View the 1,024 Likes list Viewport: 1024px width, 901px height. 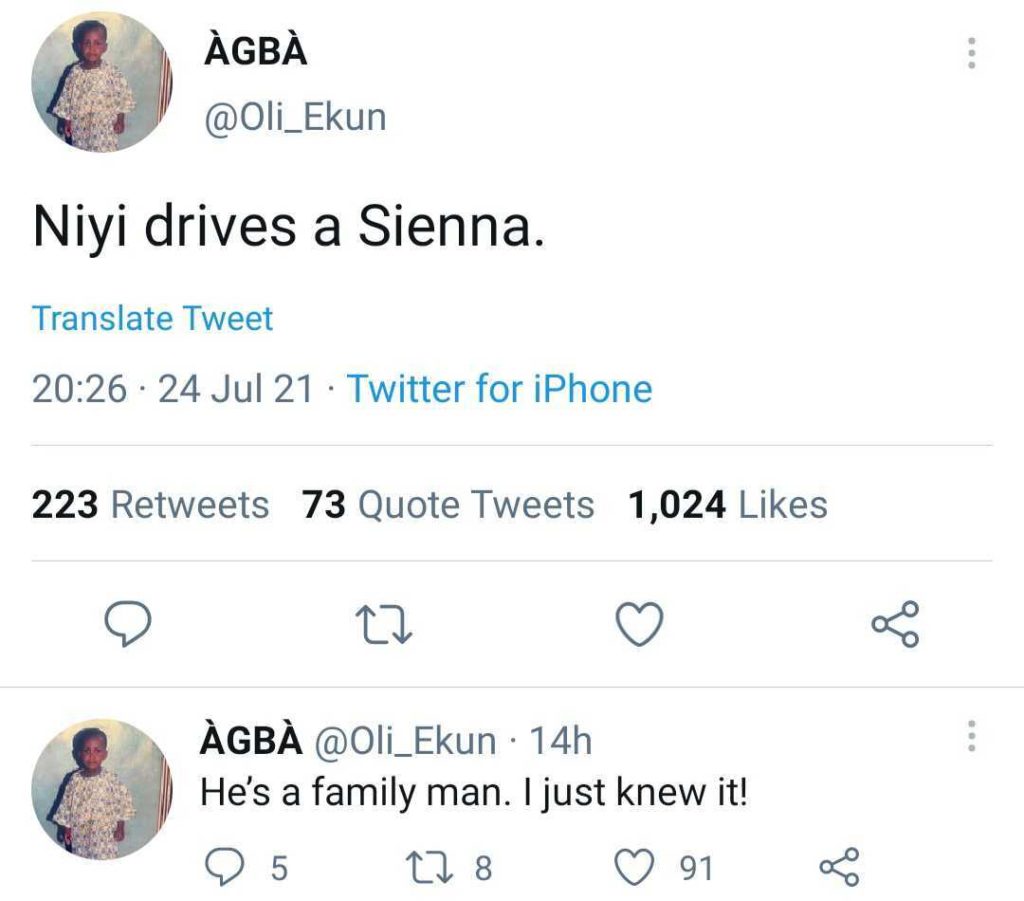point(727,505)
